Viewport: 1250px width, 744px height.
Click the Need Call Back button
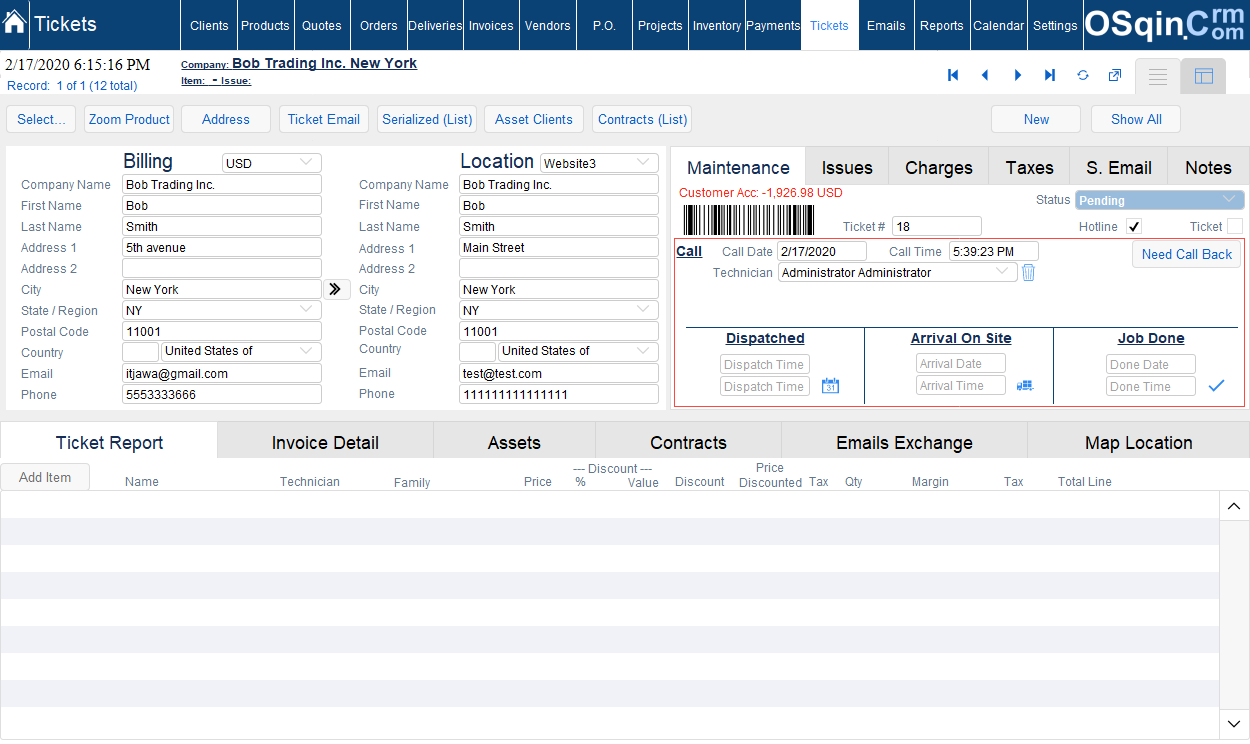1187,254
